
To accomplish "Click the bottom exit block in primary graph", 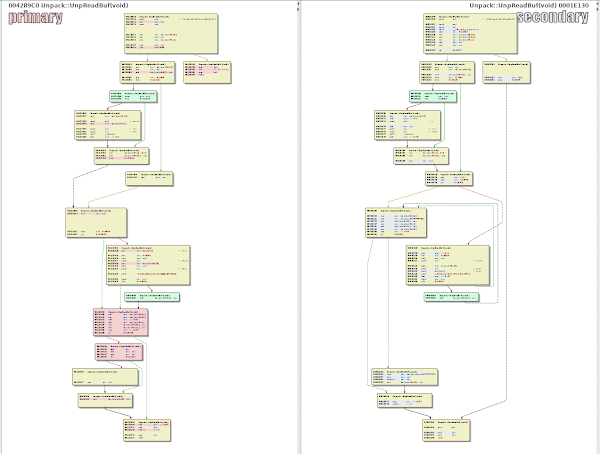I will 147,429.
